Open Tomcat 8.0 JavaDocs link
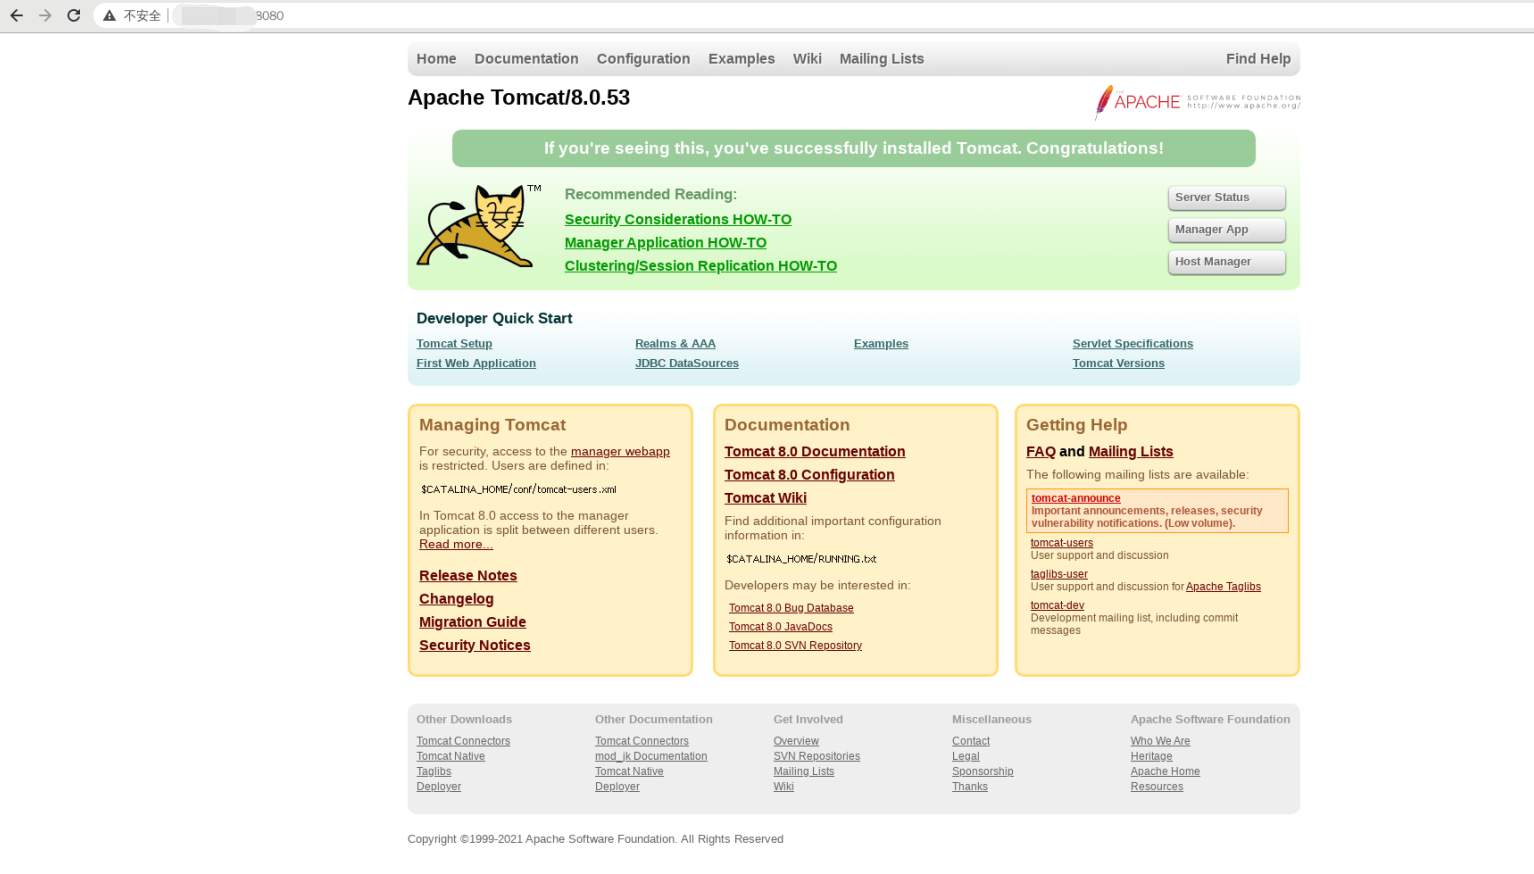The image size is (1534, 874). (780, 627)
